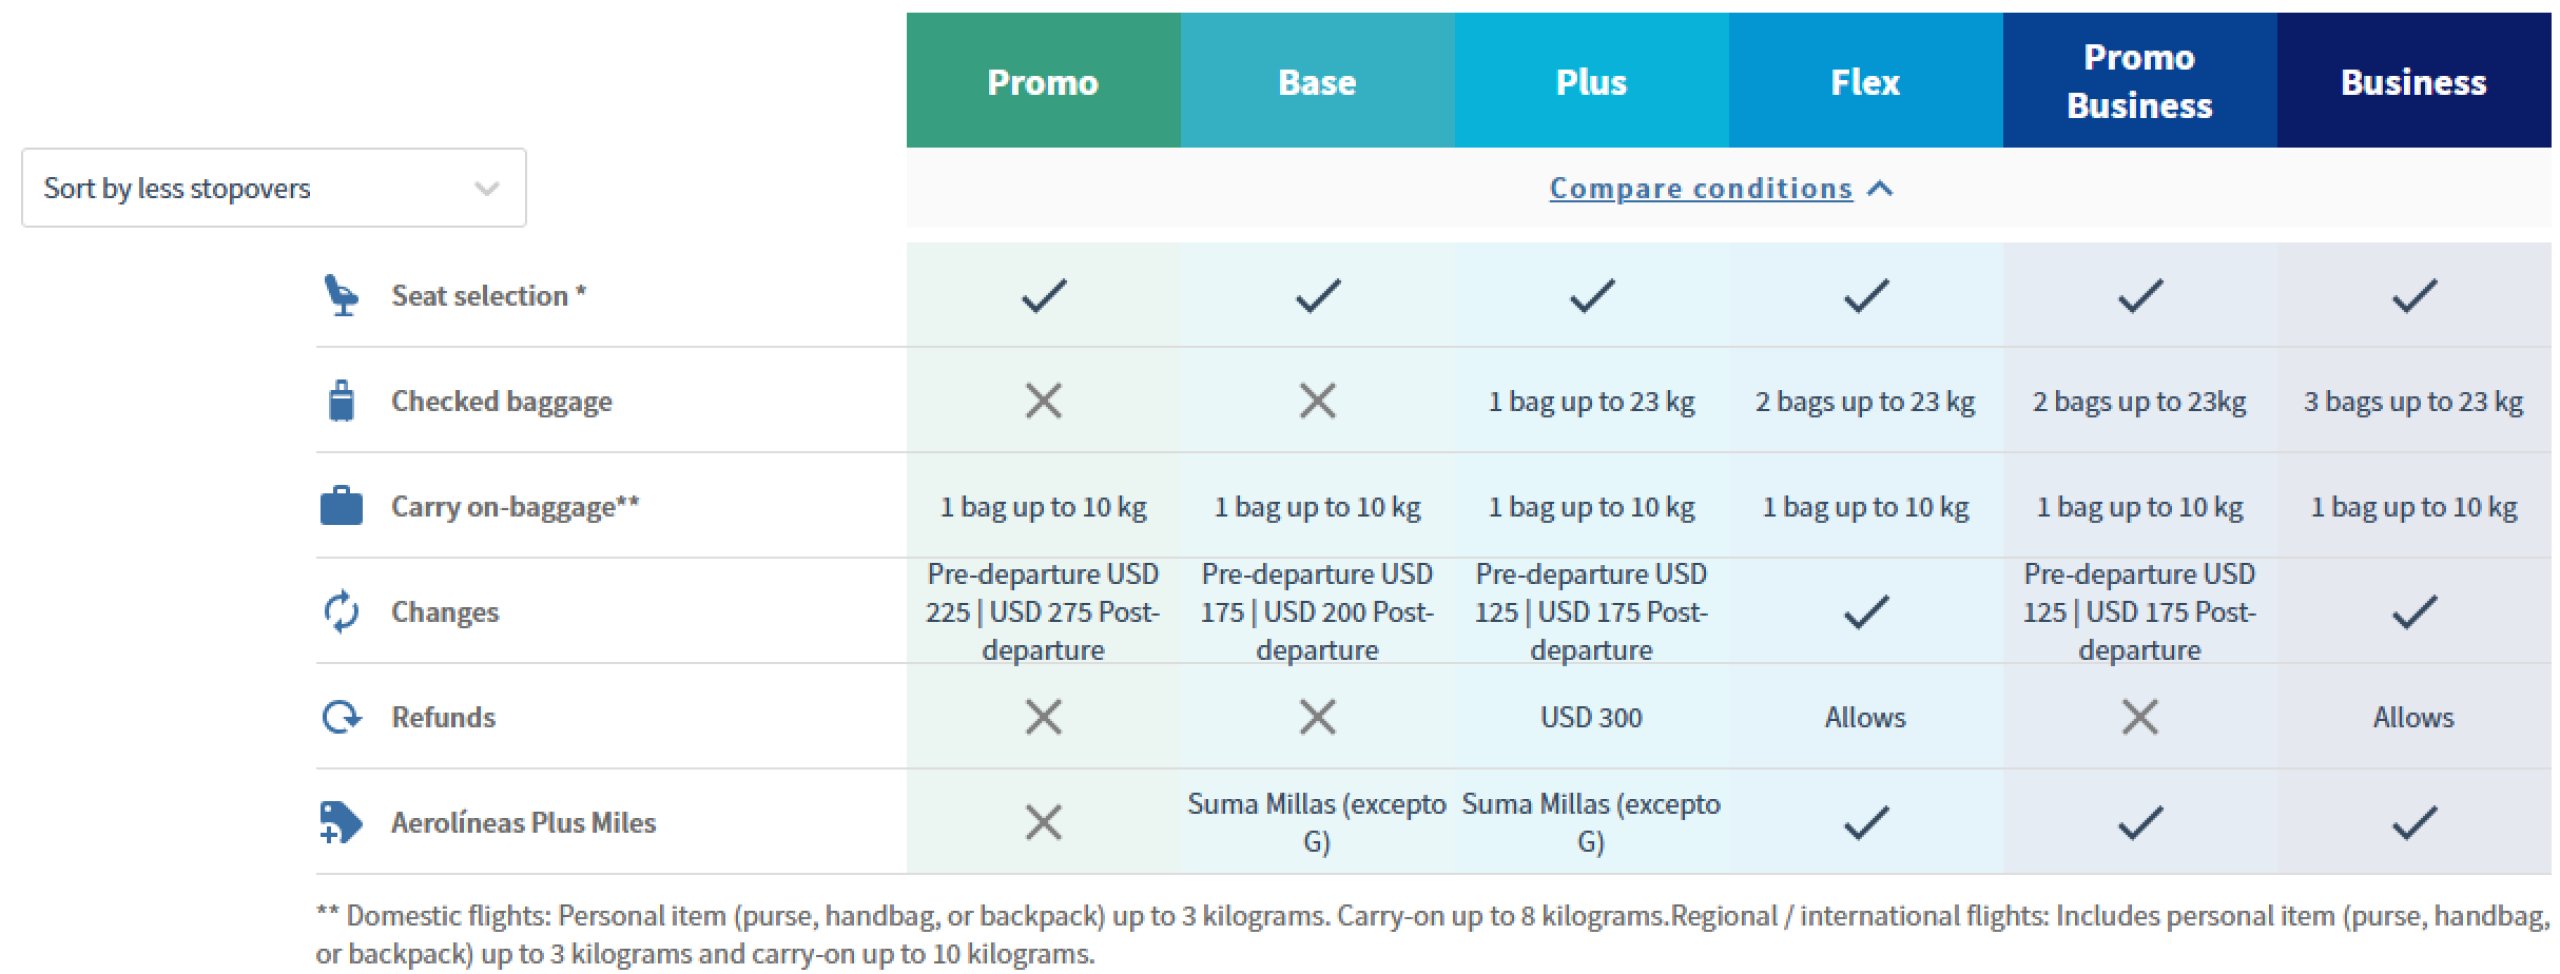Click the Refunds arrow icon
The image size is (2560, 974).
click(341, 717)
